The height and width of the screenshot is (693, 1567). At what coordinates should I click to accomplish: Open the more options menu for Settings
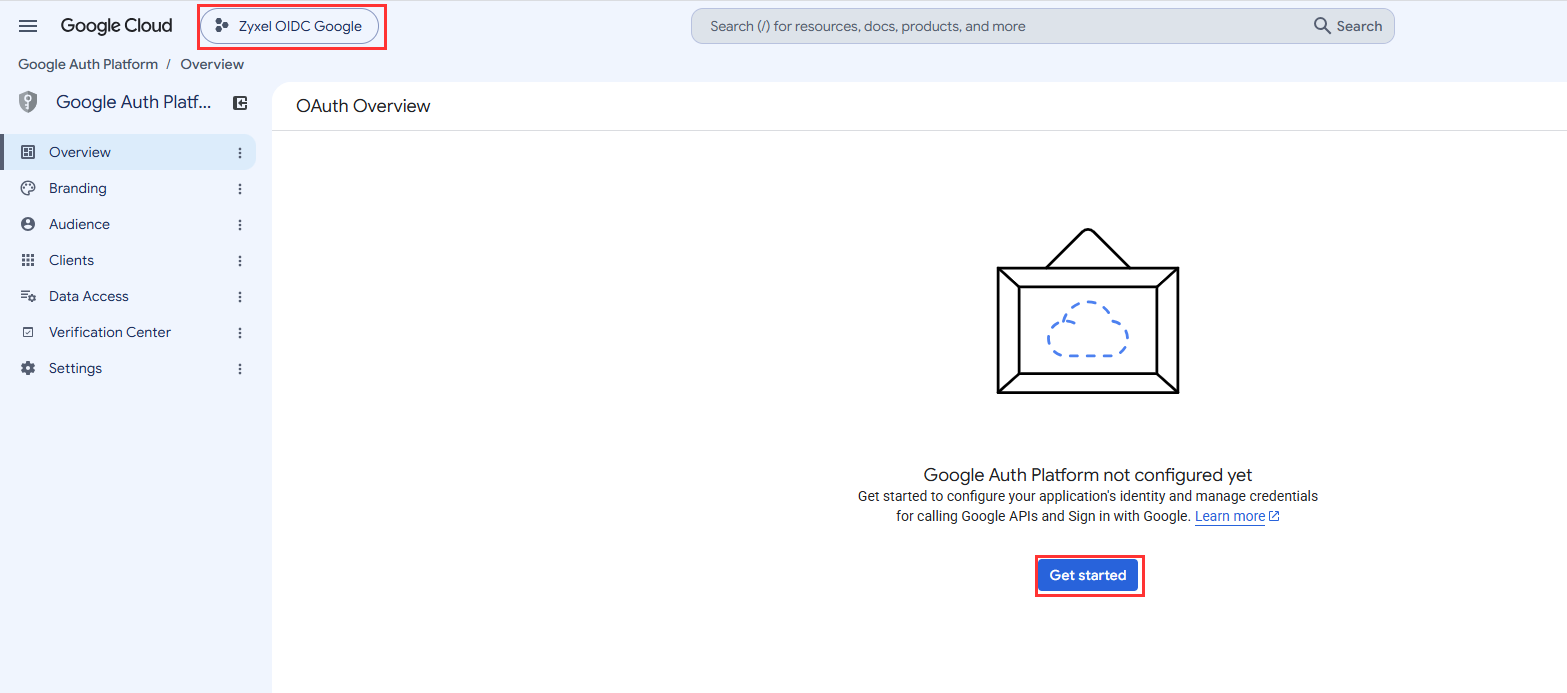(x=240, y=369)
